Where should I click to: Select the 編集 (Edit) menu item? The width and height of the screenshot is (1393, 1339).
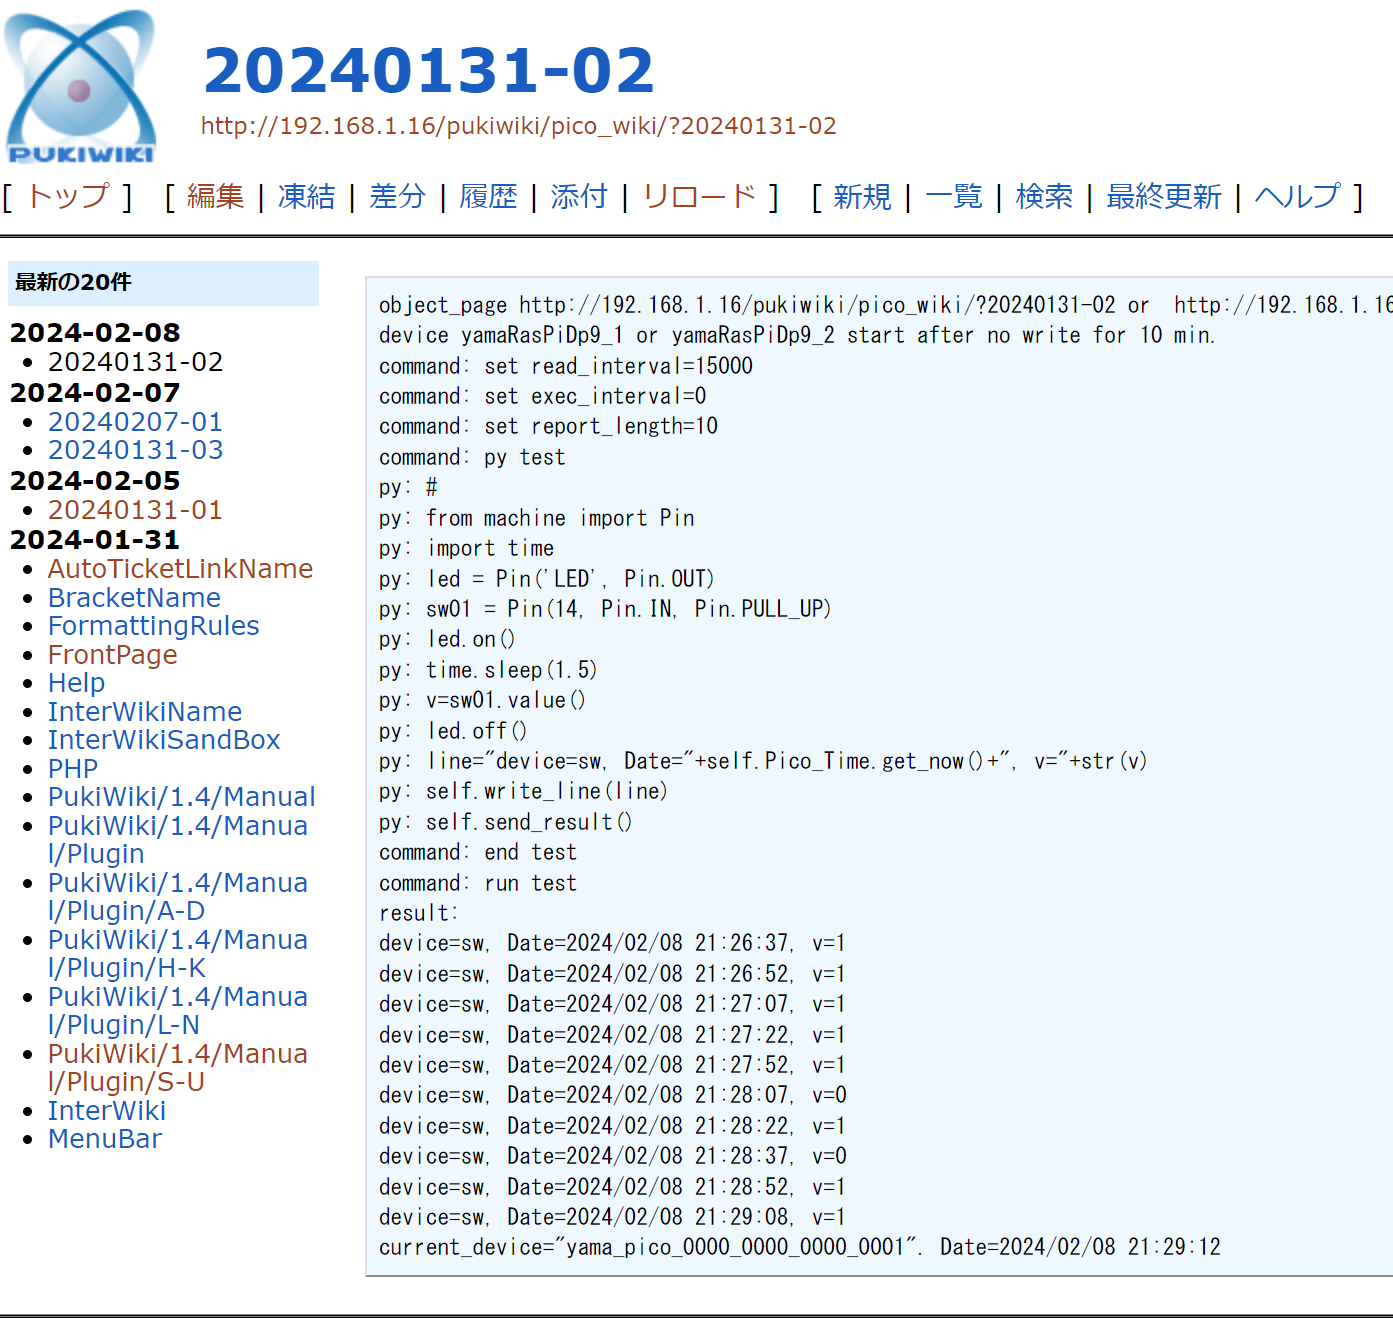click(x=214, y=197)
